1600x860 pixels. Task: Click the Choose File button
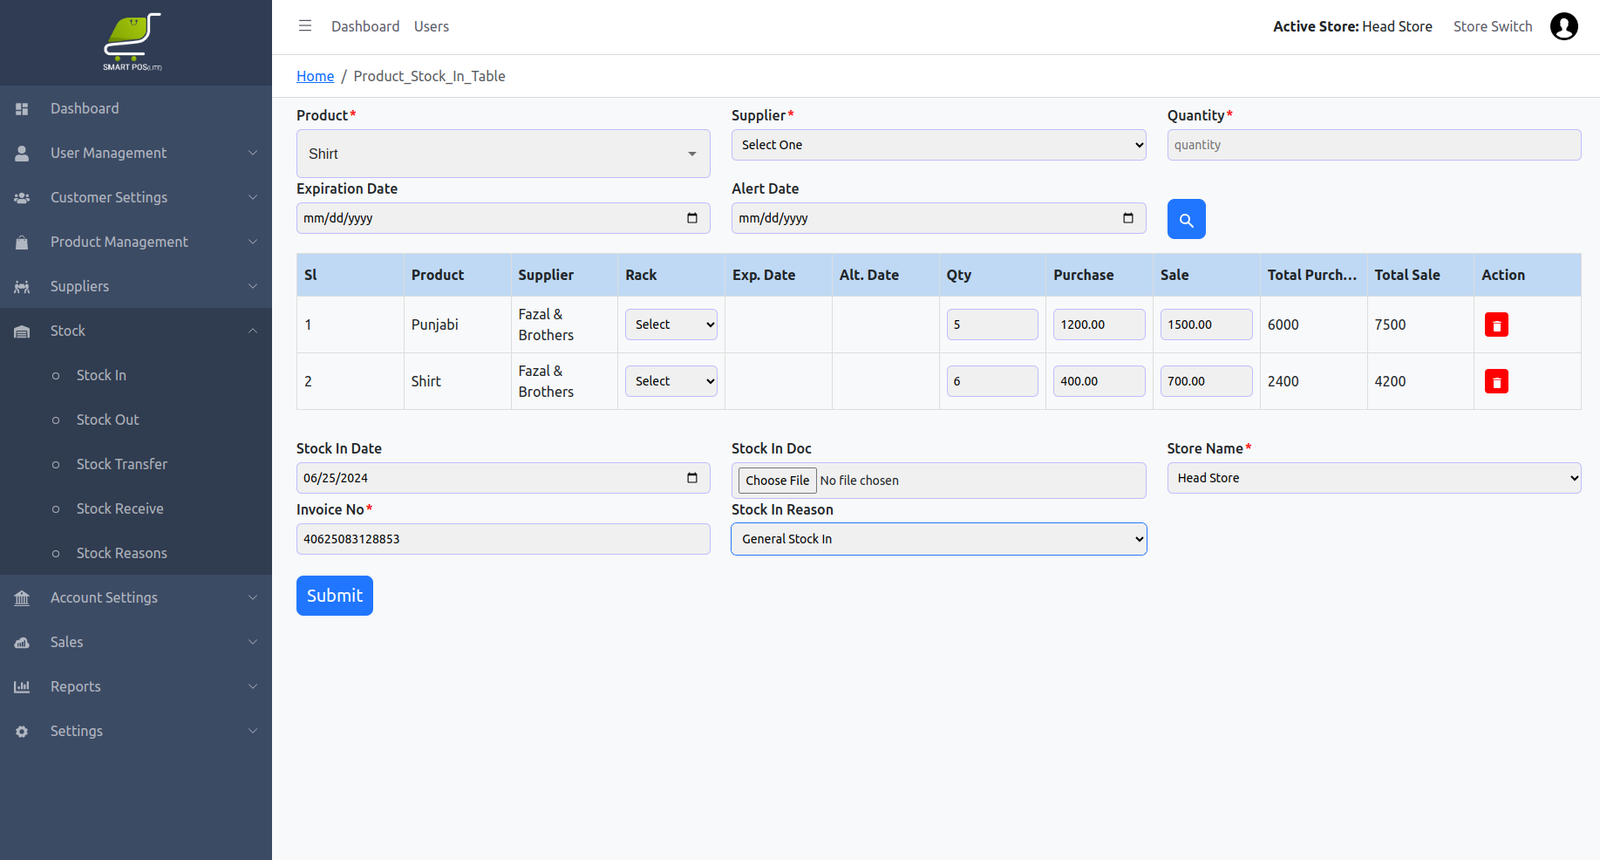coord(777,481)
